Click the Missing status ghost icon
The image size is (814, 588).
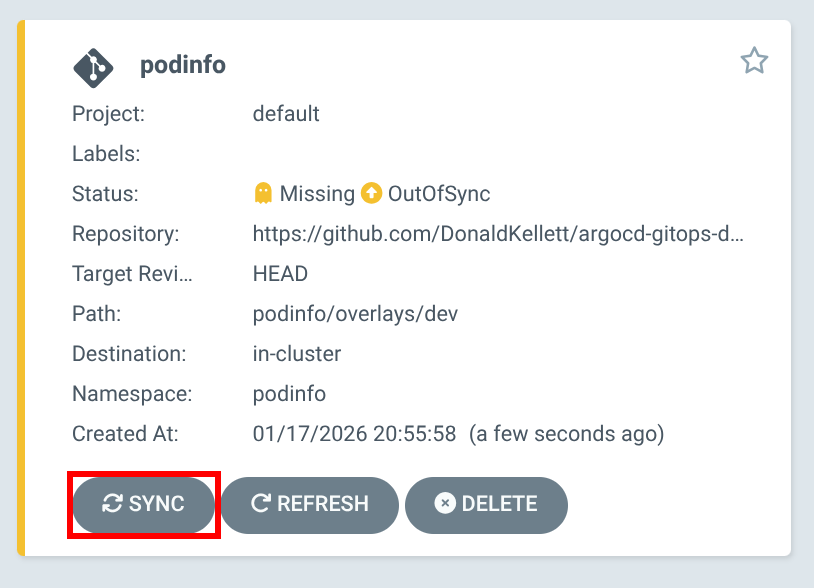[264, 193]
